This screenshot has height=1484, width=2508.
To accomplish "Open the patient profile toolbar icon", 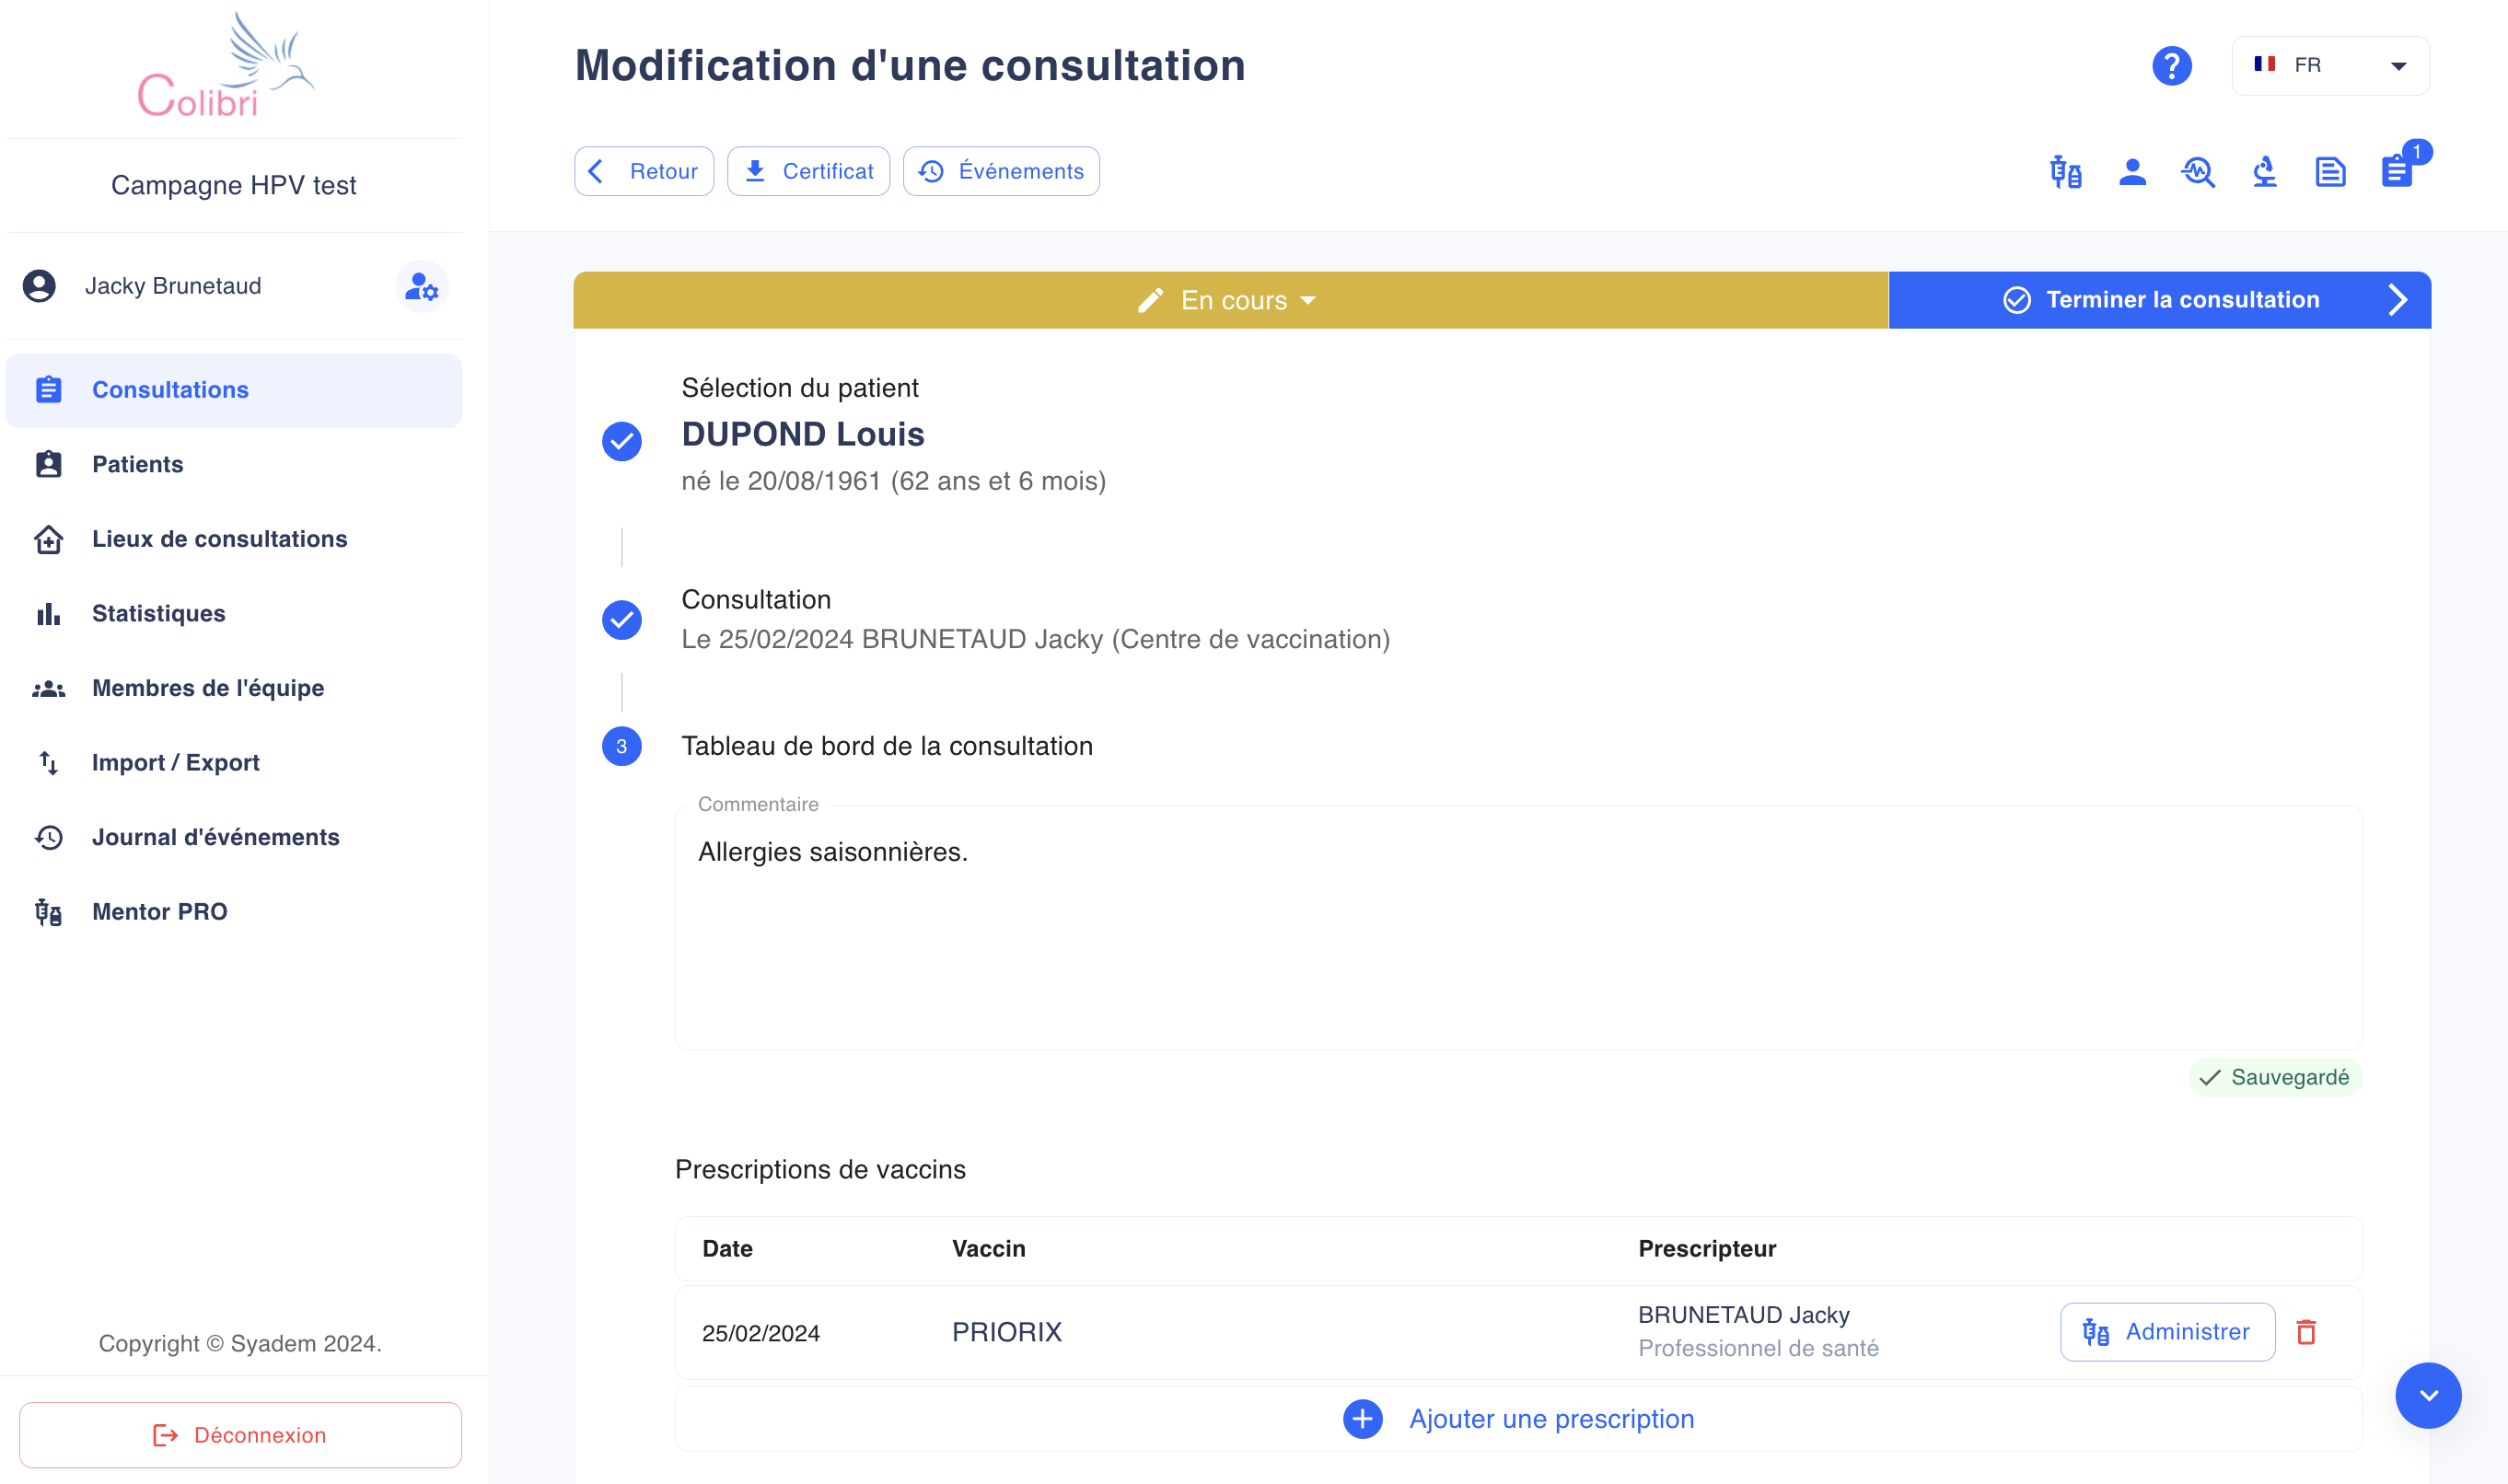I will point(2132,172).
